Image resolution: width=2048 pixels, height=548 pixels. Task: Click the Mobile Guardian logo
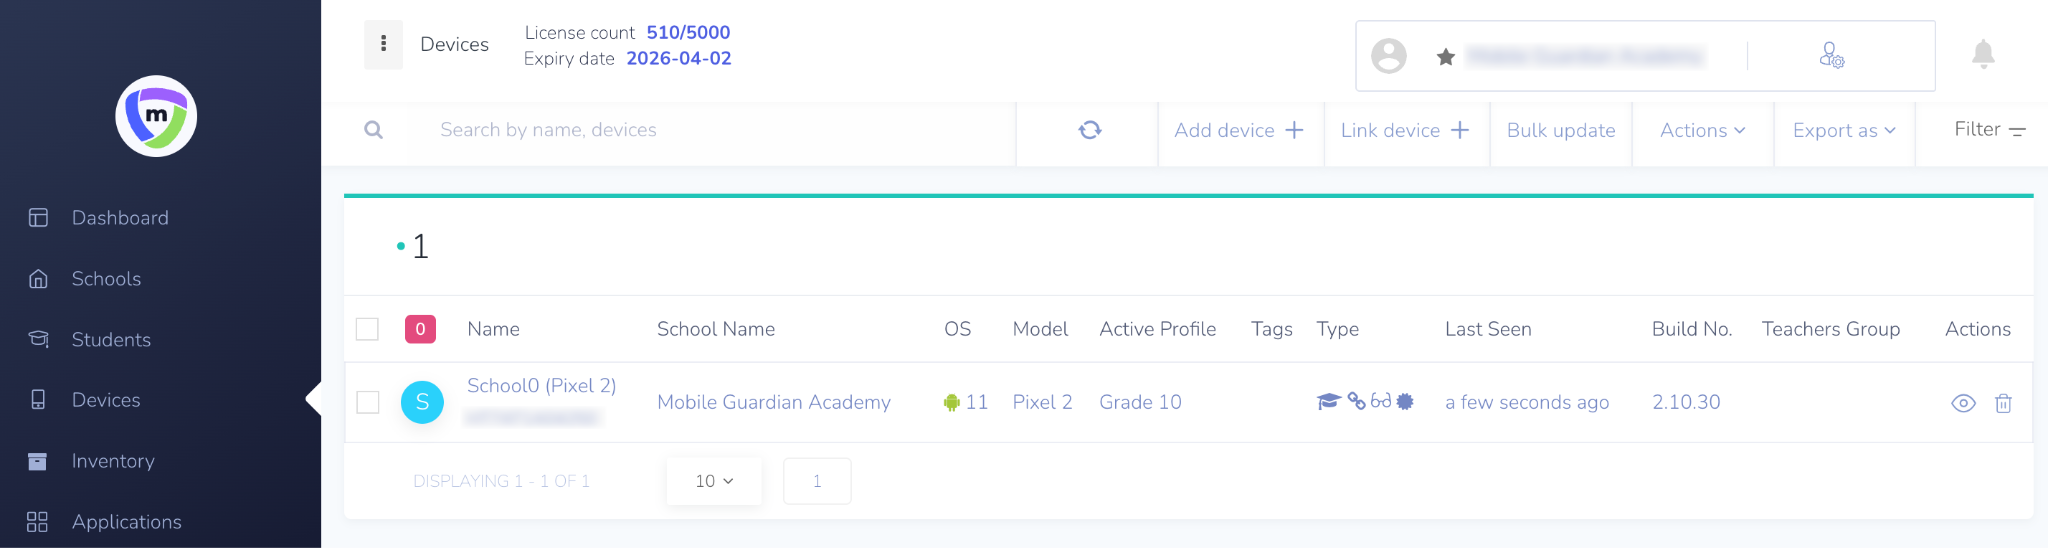pyautogui.click(x=156, y=116)
